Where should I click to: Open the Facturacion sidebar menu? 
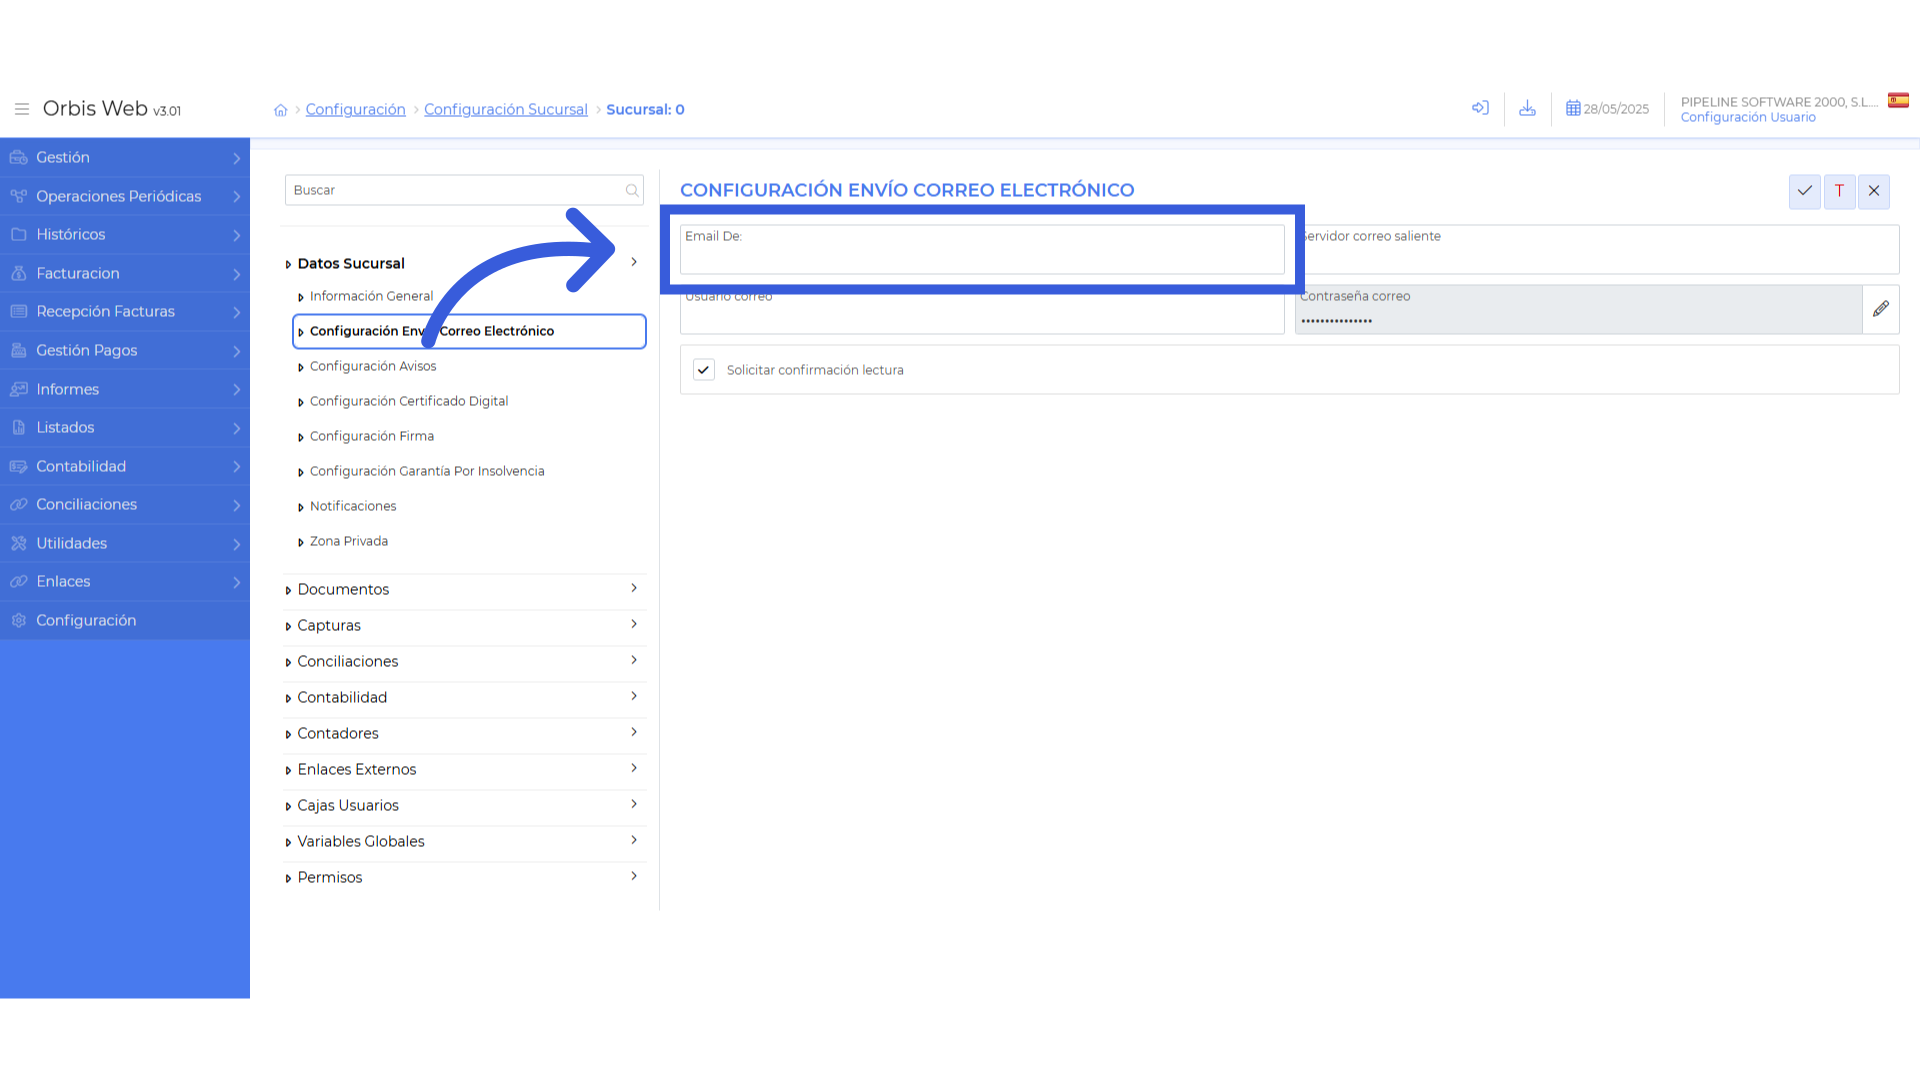(x=125, y=273)
